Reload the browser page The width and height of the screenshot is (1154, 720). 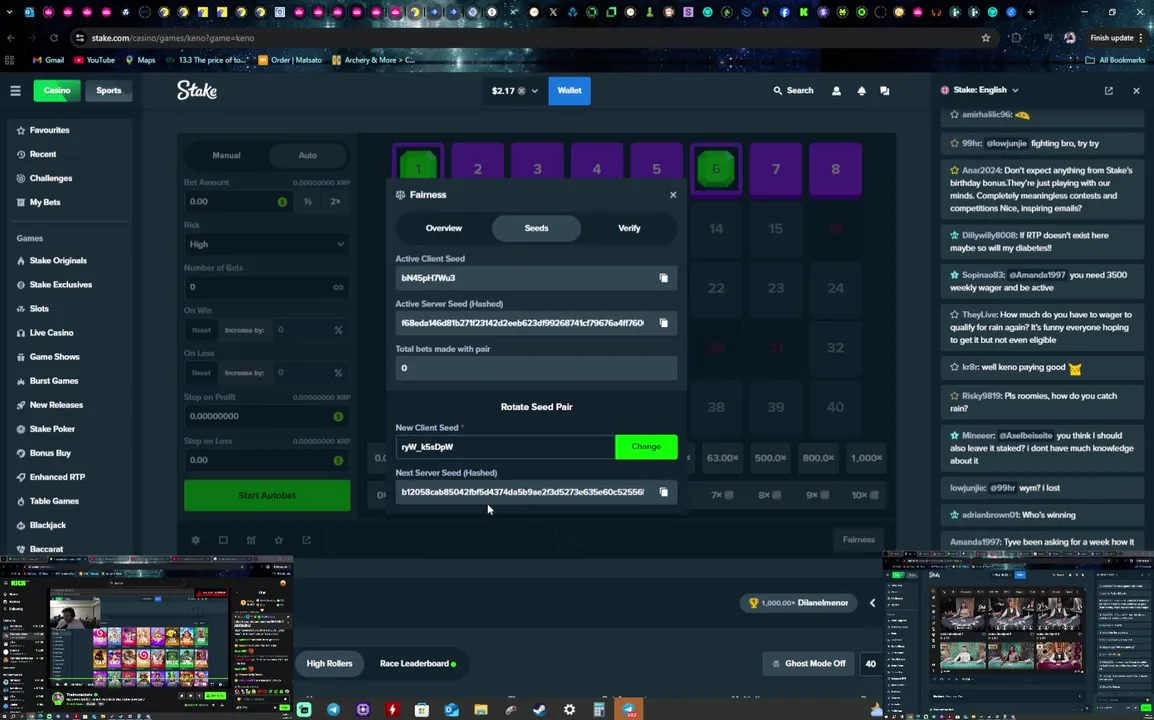pos(54,38)
